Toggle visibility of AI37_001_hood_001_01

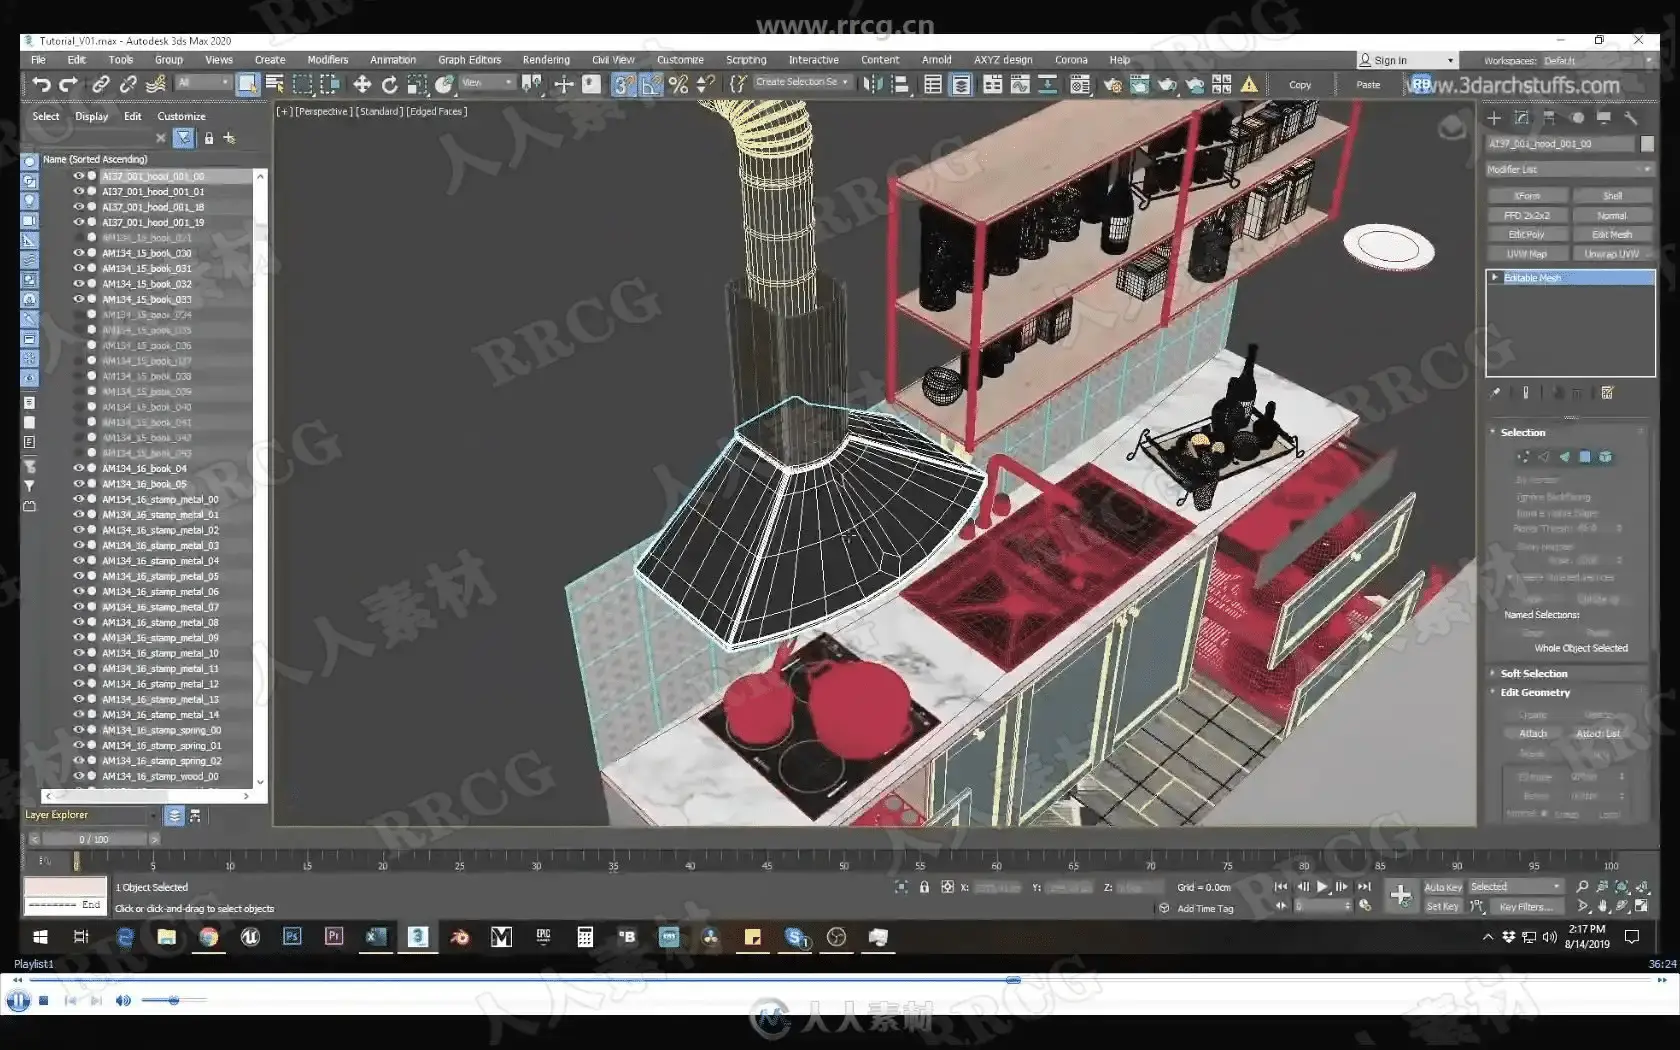[x=78, y=191]
